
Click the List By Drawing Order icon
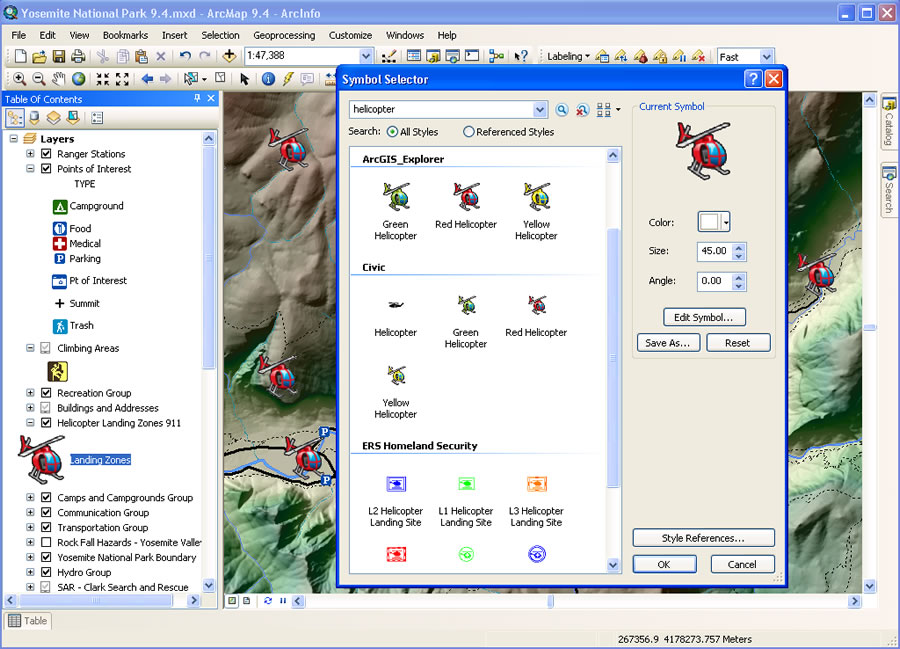[x=15, y=118]
